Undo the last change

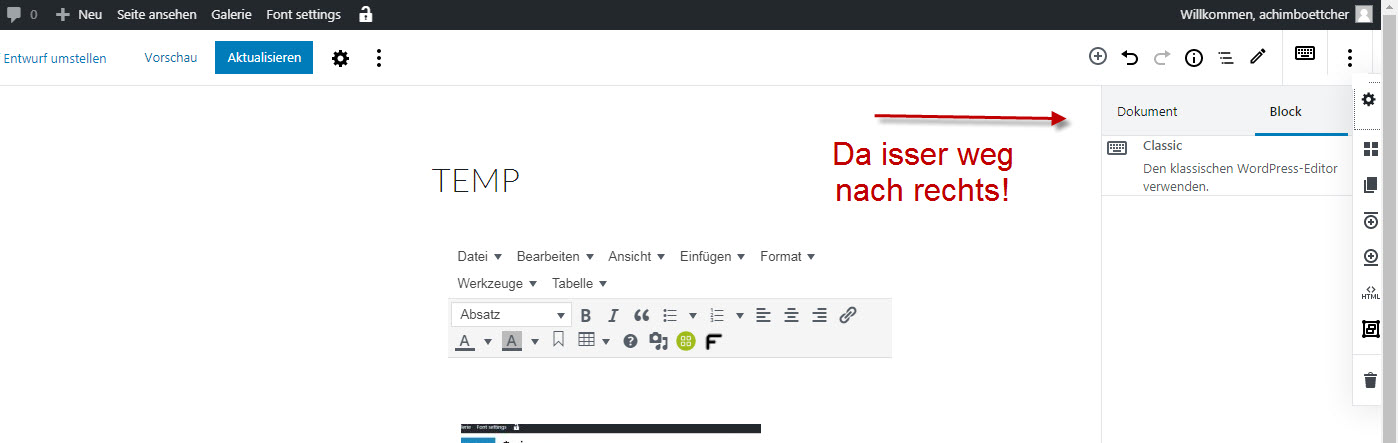1130,57
